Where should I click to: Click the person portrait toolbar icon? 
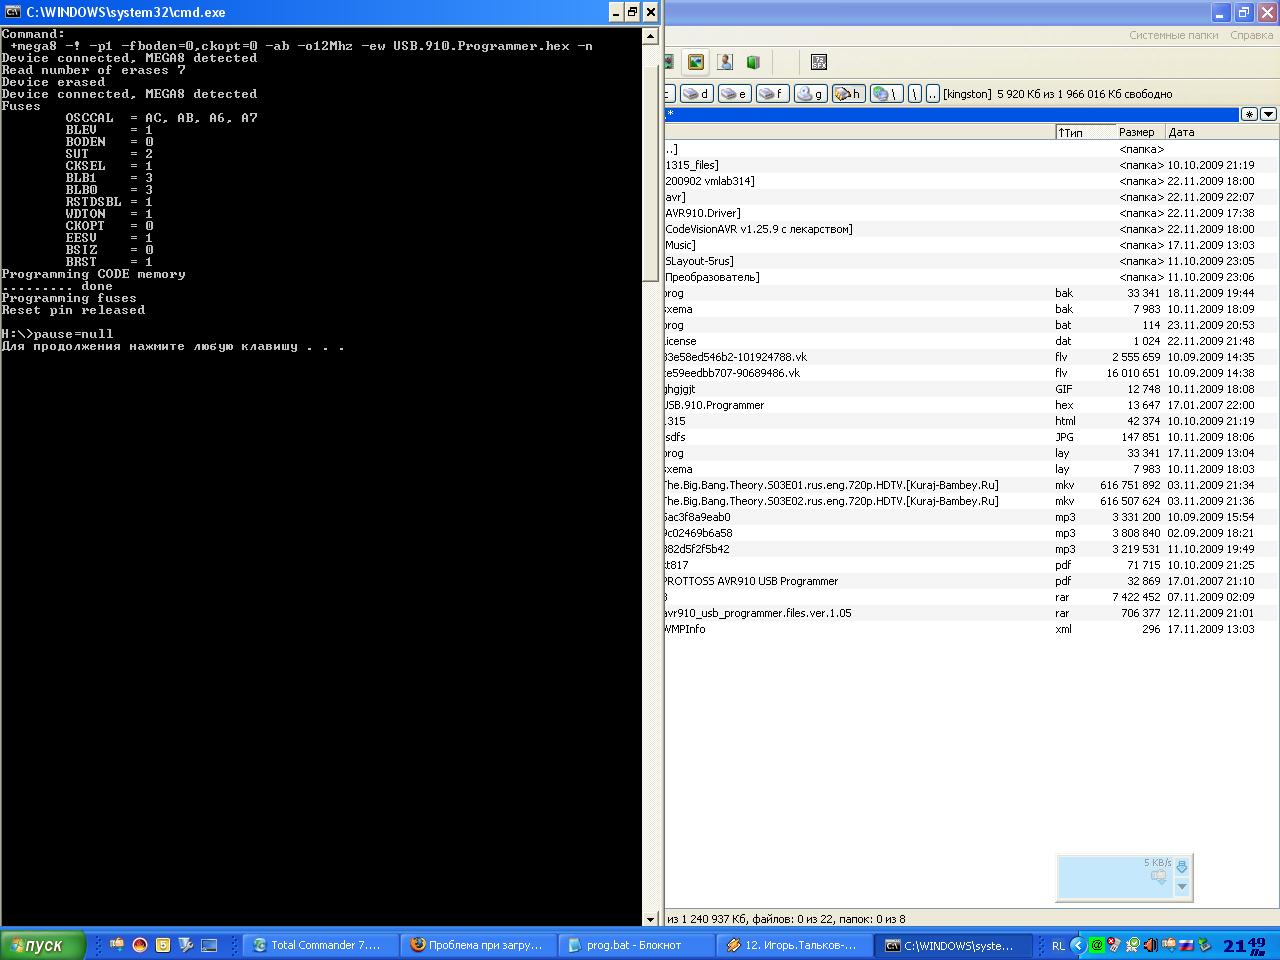[725, 62]
